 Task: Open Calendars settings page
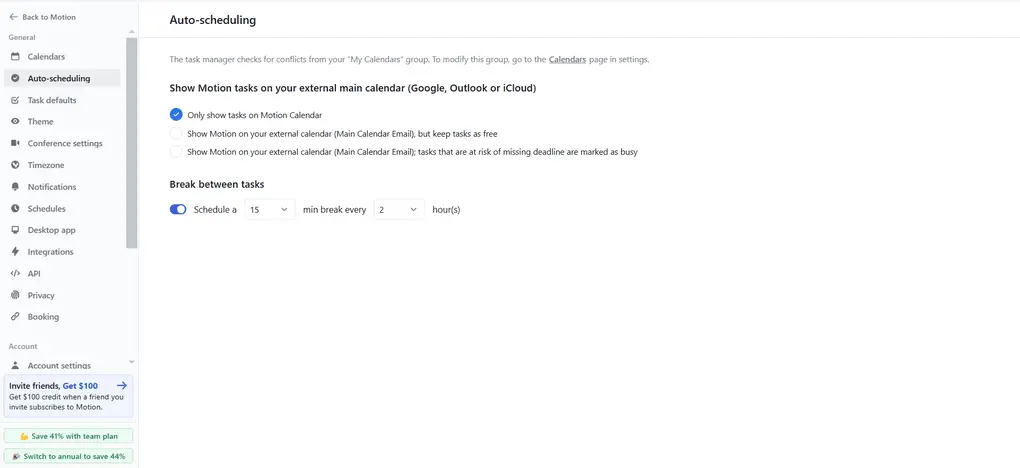click(62, 57)
